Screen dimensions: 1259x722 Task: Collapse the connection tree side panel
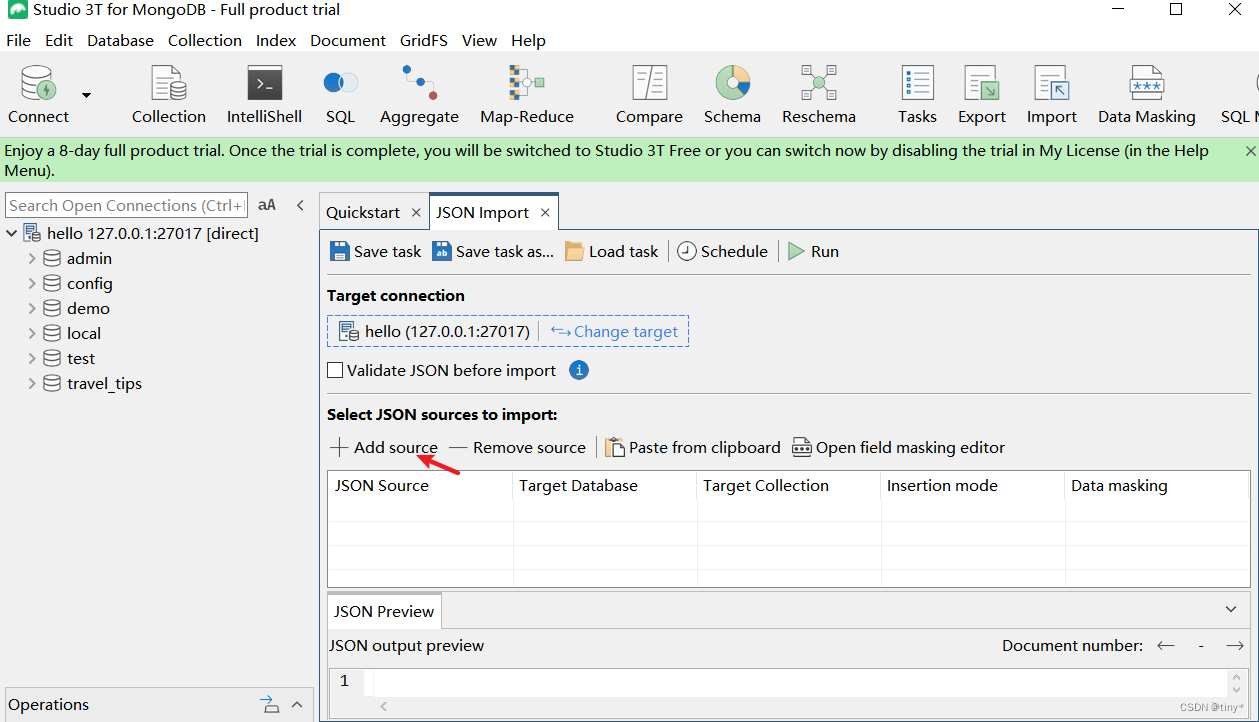pyautogui.click(x=300, y=205)
